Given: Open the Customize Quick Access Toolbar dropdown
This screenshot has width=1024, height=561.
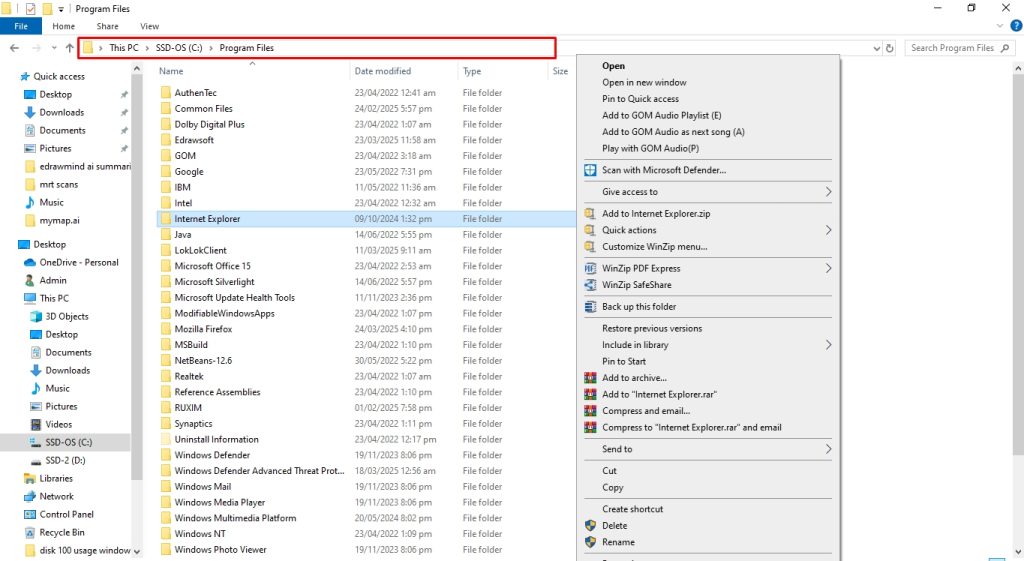Looking at the screenshot, I should 61,9.
